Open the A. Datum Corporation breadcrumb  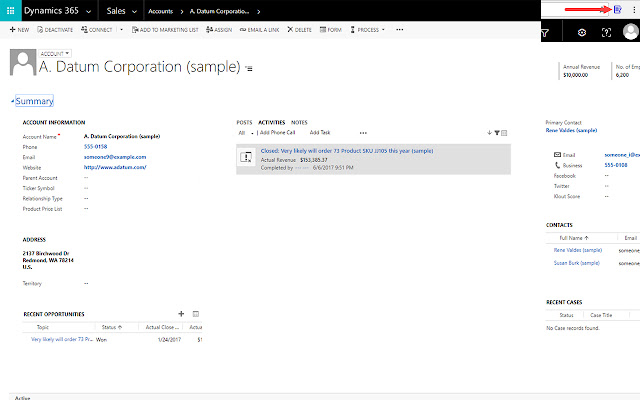click(219, 11)
